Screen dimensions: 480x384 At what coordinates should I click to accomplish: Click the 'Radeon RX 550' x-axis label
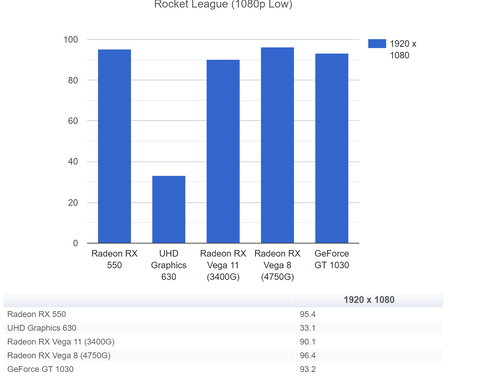pyautogui.click(x=114, y=259)
